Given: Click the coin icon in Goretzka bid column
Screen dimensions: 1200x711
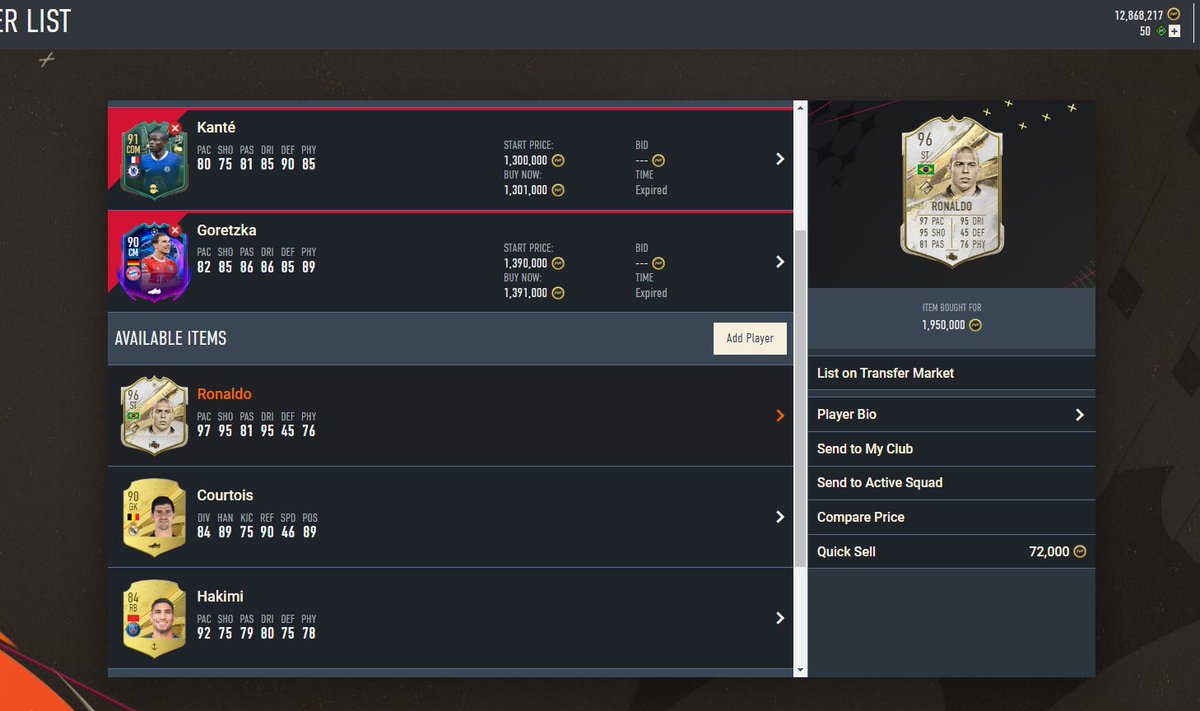Looking at the screenshot, I should pos(658,263).
